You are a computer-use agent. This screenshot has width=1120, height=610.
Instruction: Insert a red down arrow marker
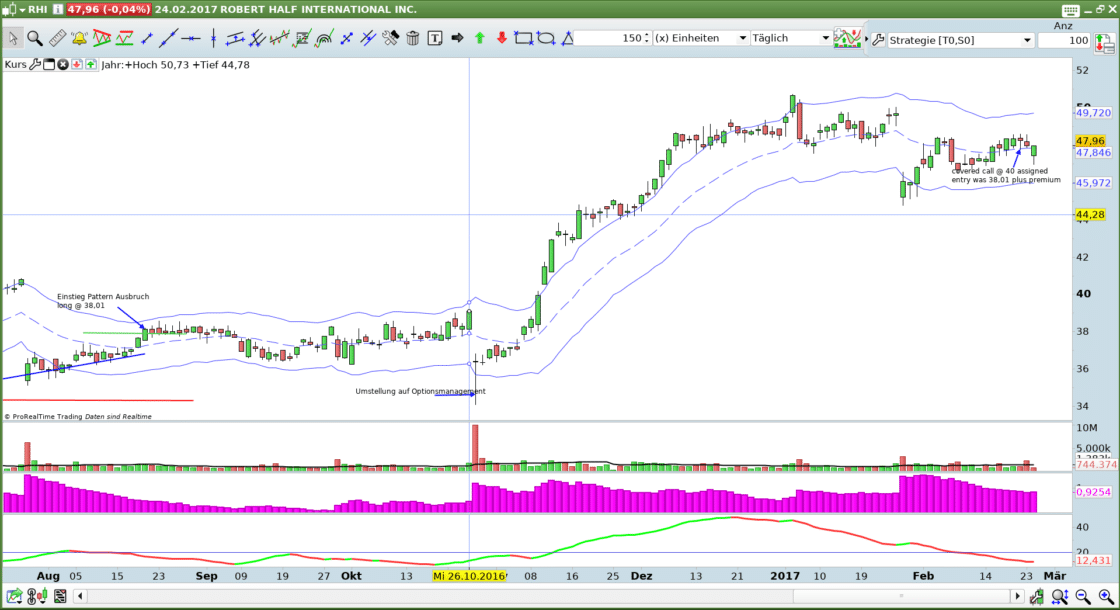pos(502,38)
